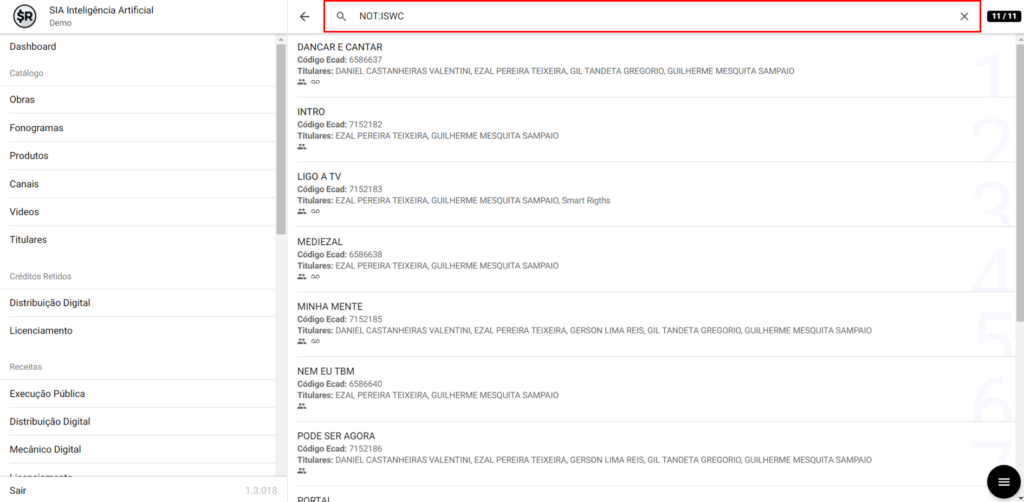
Task: Click the people icon under DANCAR E CANTAR
Action: [302, 82]
